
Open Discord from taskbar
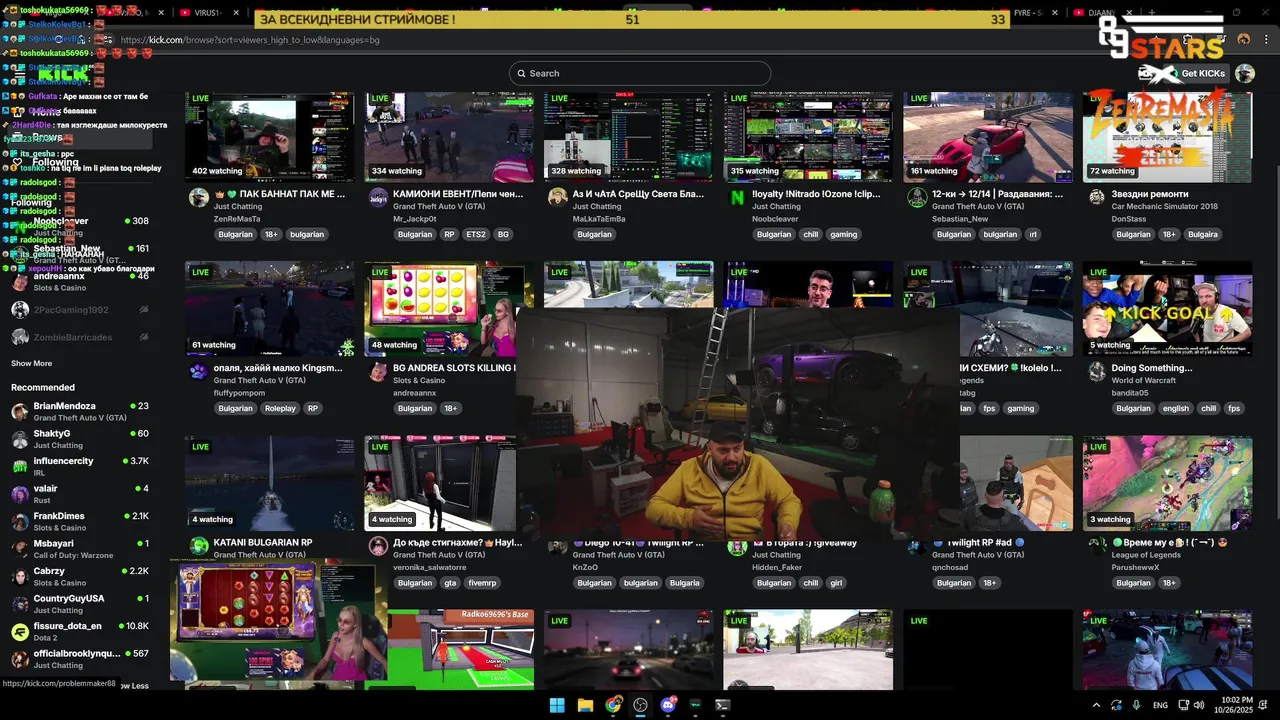(x=668, y=705)
